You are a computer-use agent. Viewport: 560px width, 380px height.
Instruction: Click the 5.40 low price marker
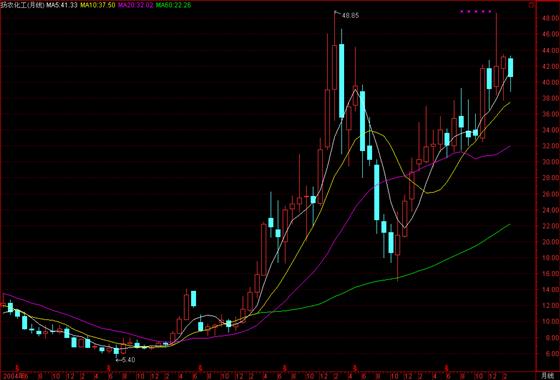[128, 360]
